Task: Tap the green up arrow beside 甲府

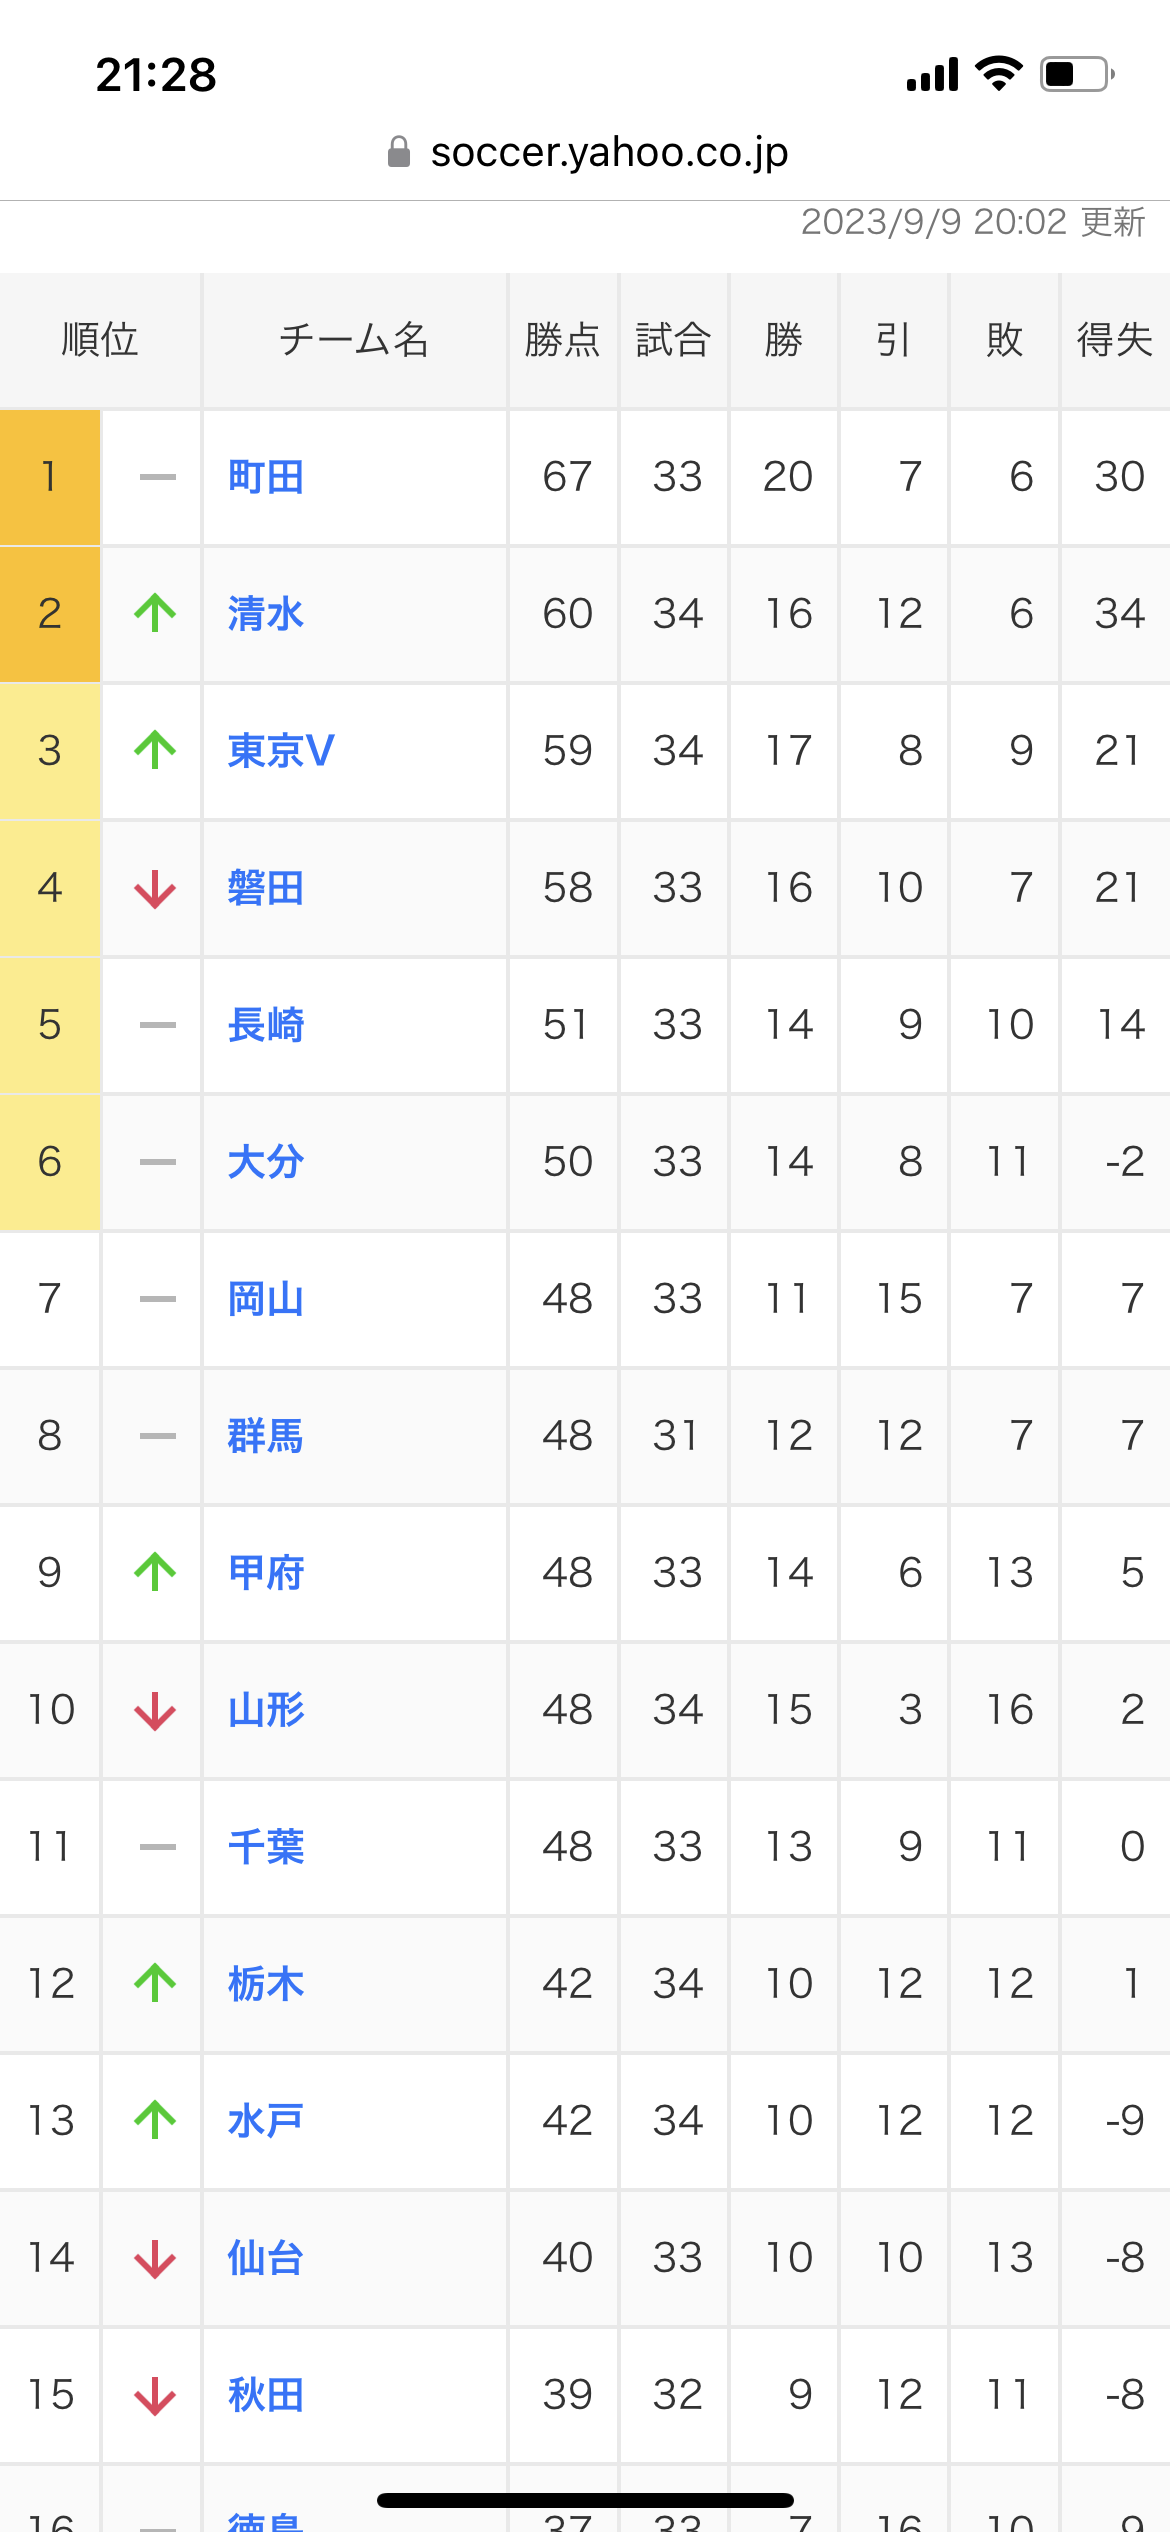Action: click(155, 1572)
